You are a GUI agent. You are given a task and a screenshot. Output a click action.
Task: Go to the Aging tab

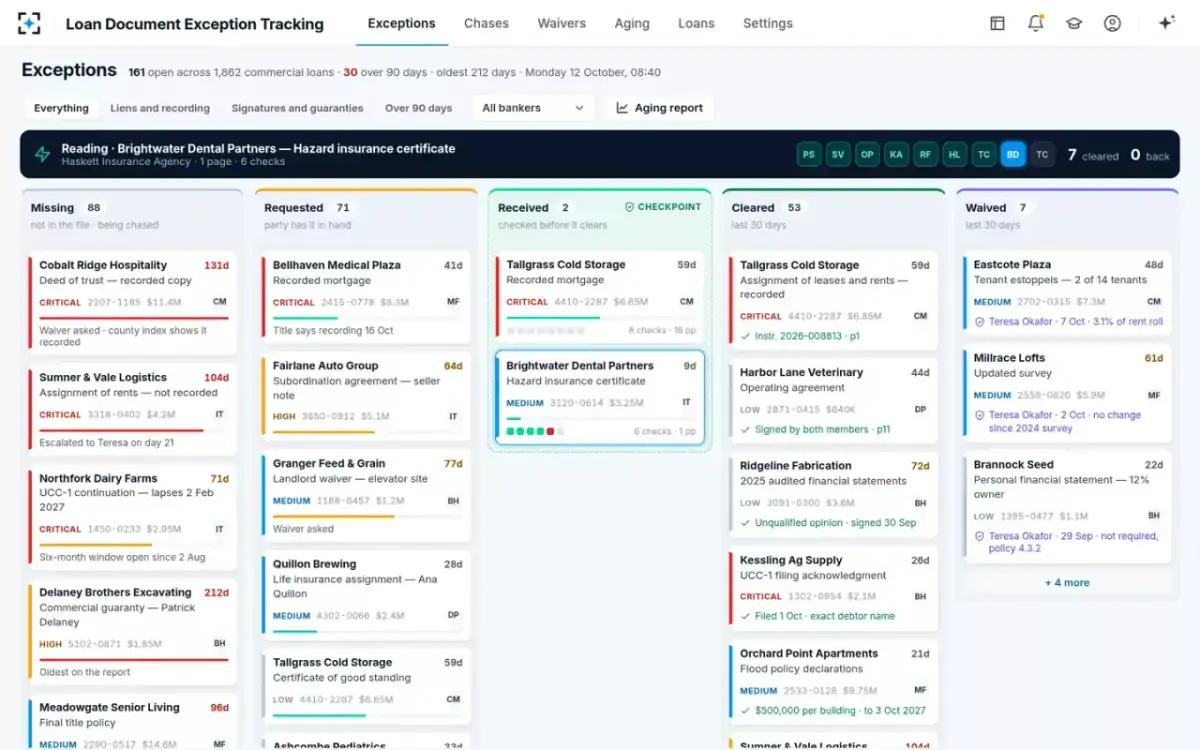632,23
